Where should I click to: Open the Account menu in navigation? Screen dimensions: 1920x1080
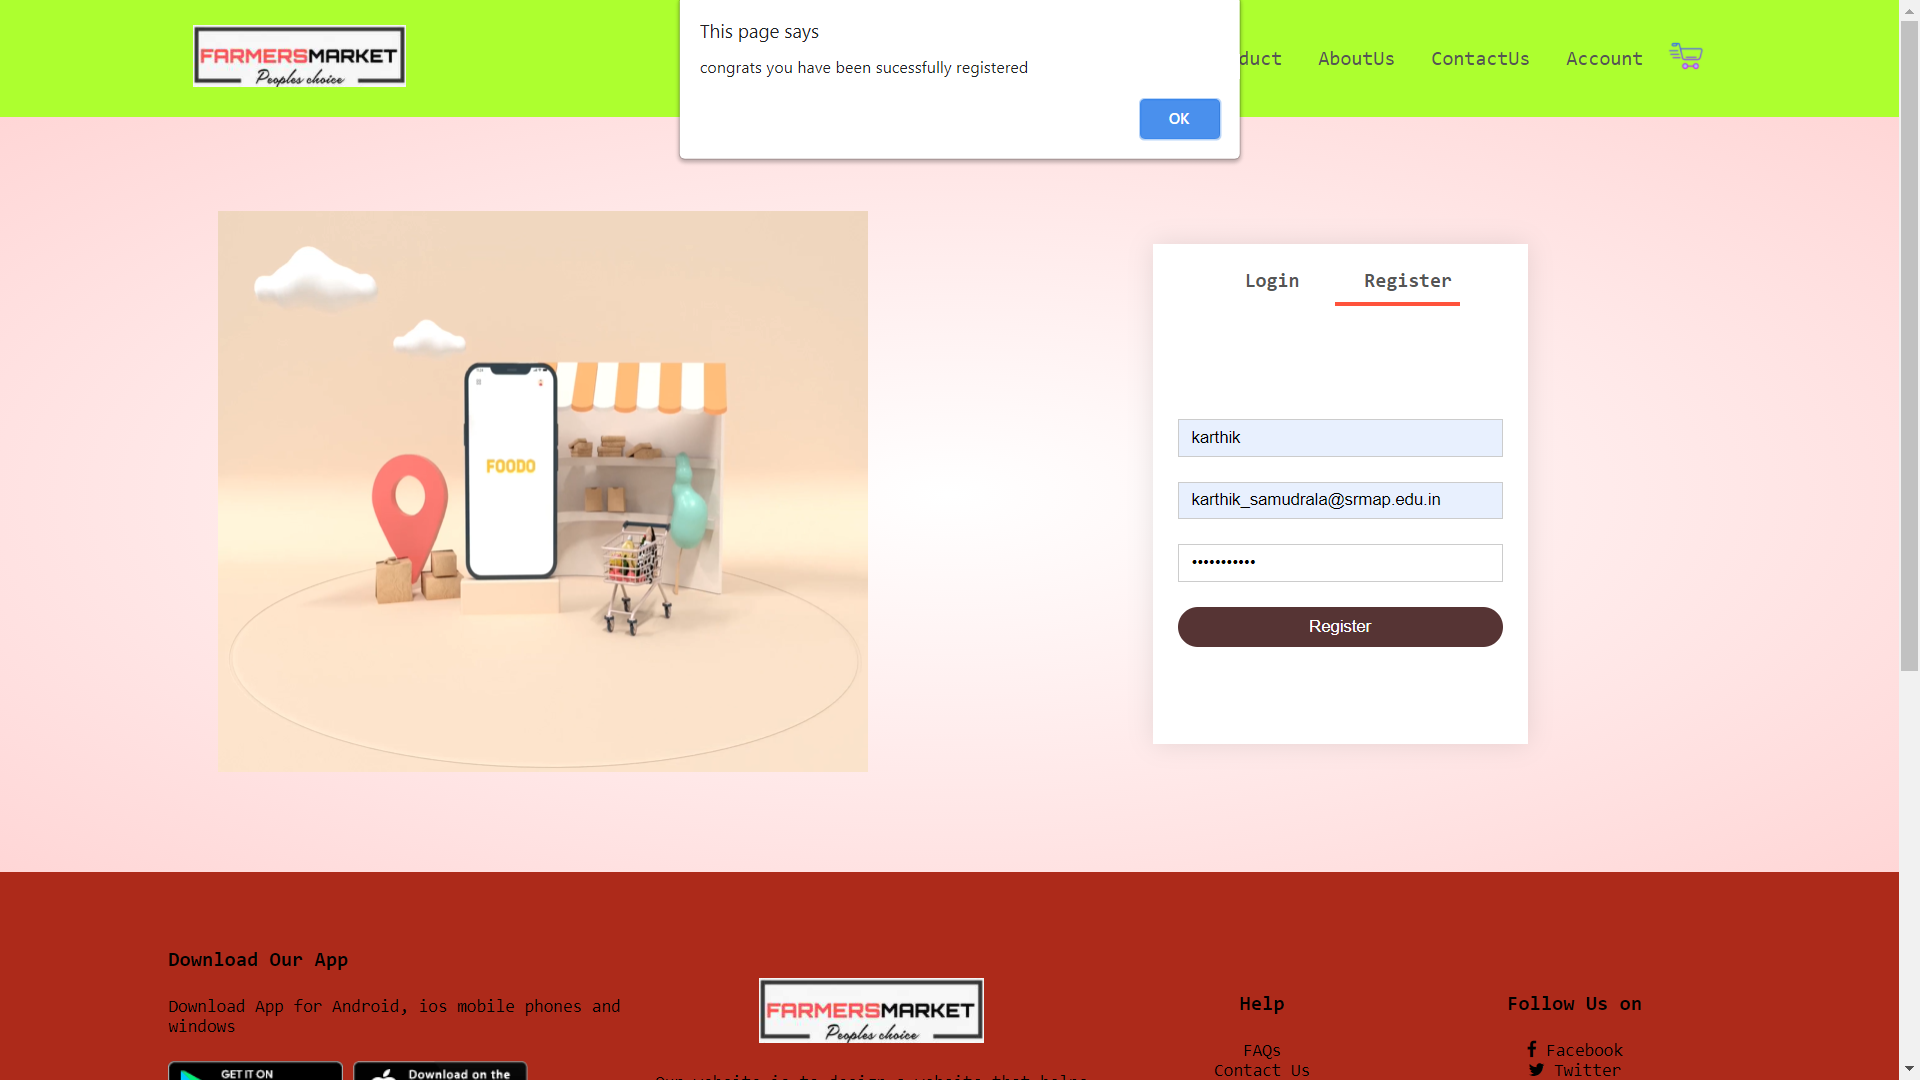coord(1603,58)
